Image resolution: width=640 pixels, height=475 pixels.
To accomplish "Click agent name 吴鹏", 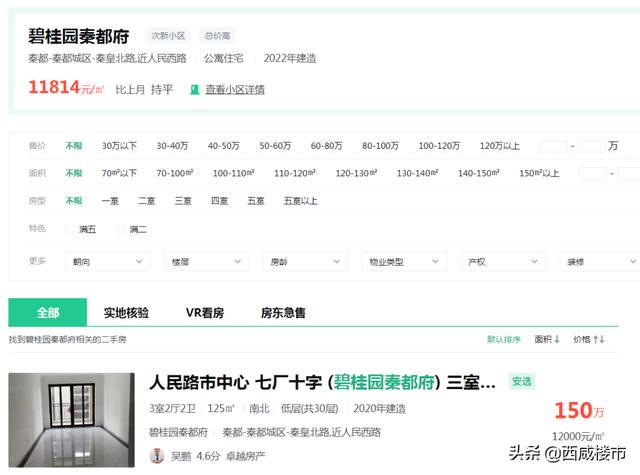I will (x=181, y=456).
